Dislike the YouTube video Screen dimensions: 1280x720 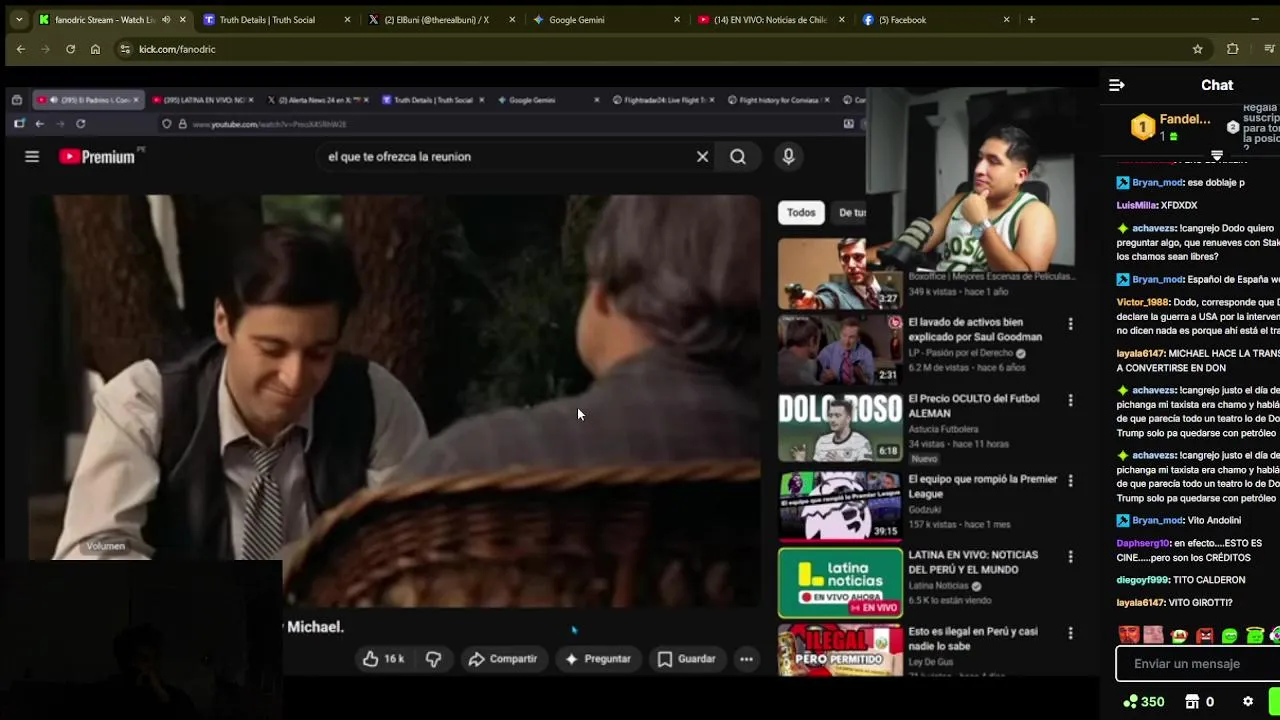tap(433, 659)
